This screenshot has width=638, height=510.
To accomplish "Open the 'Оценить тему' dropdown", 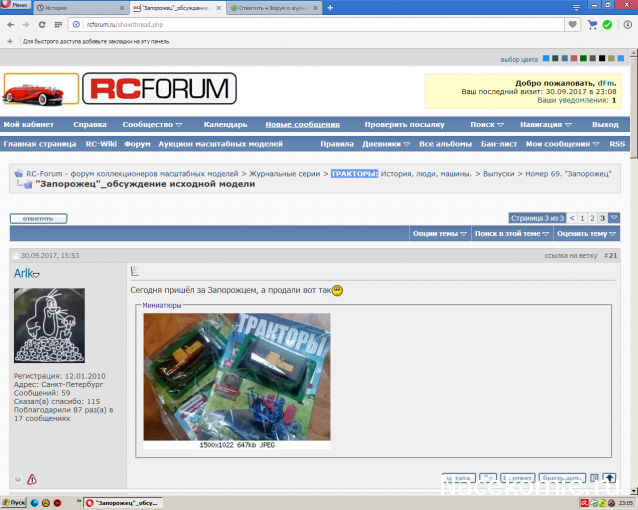I will coord(585,233).
